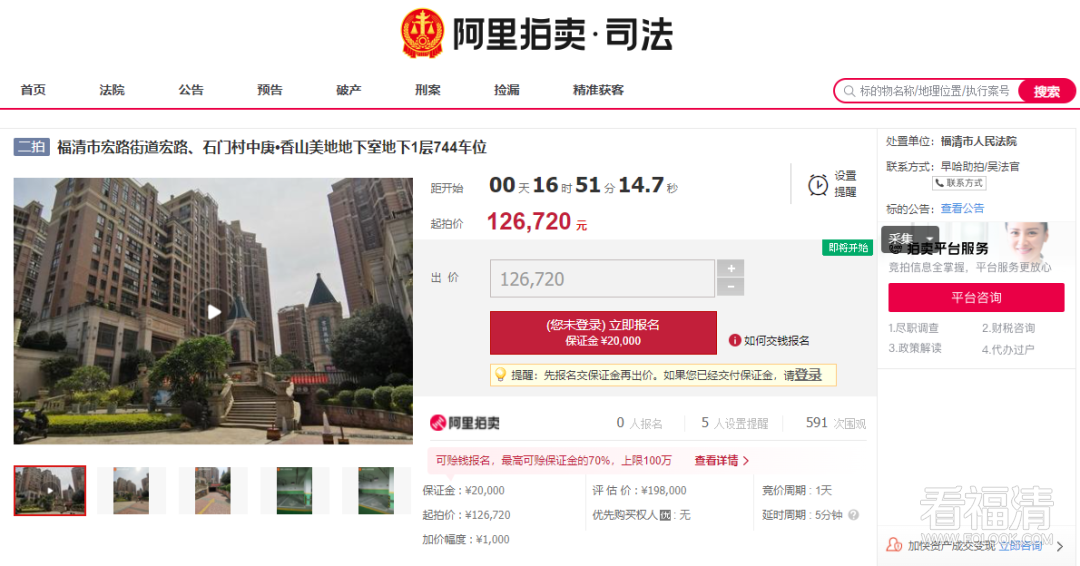This screenshot has width=1080, height=566.
Task: Open the 首页 navigation item
Action: pyautogui.click(x=33, y=90)
